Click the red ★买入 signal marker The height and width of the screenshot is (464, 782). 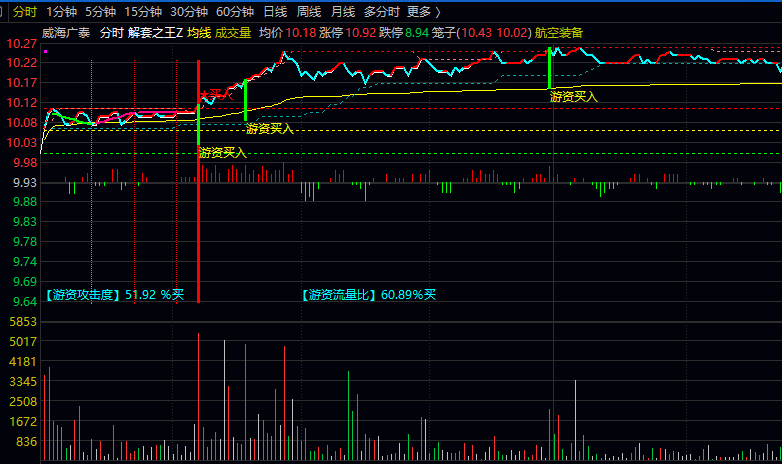tap(216, 94)
